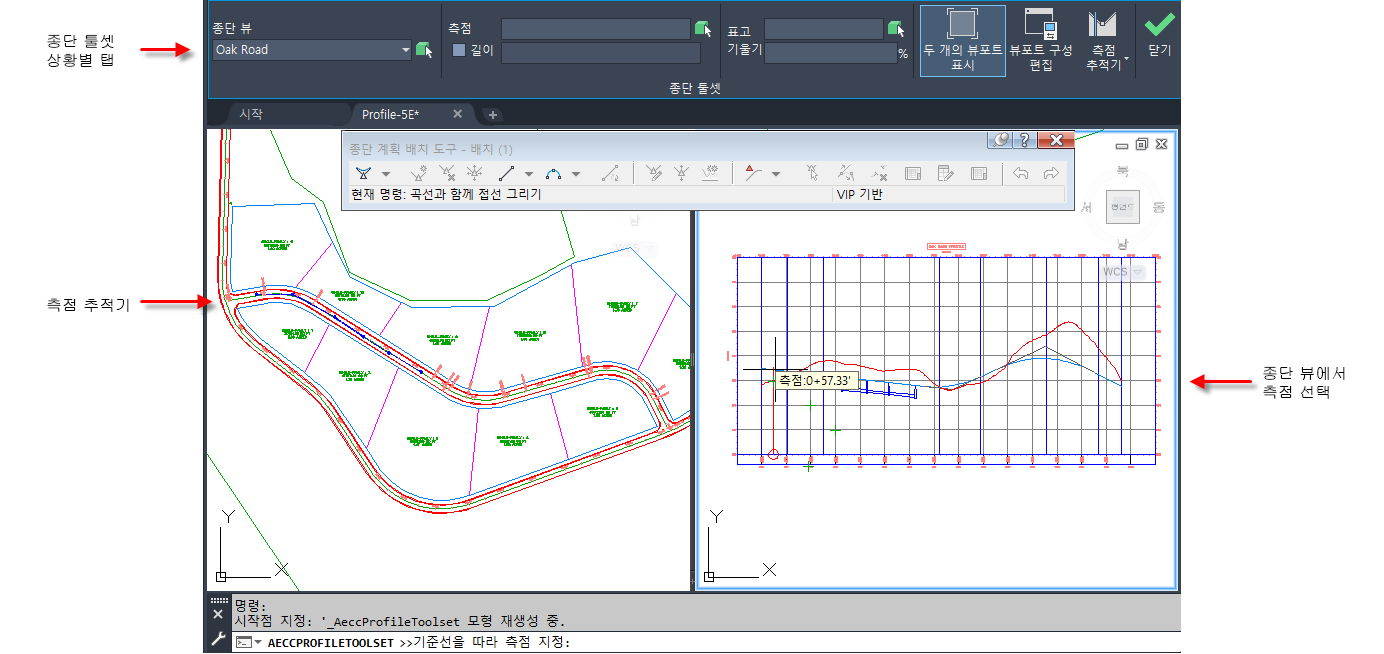1384x654 pixels.
Task: Choose the Insert PVI tool
Action: coord(419,173)
